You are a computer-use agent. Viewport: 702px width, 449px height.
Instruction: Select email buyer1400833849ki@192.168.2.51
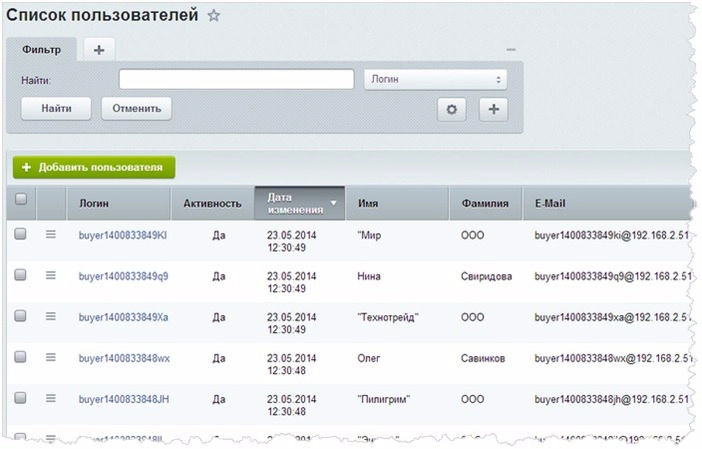tap(612, 235)
